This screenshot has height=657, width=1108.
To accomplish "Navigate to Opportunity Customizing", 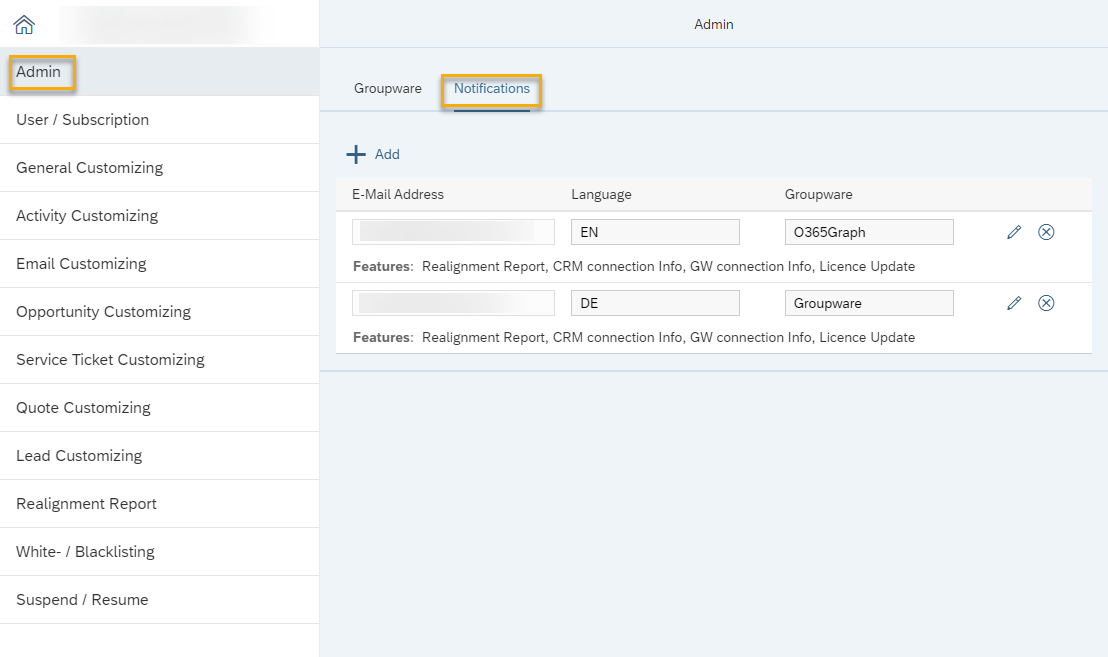I will (103, 312).
